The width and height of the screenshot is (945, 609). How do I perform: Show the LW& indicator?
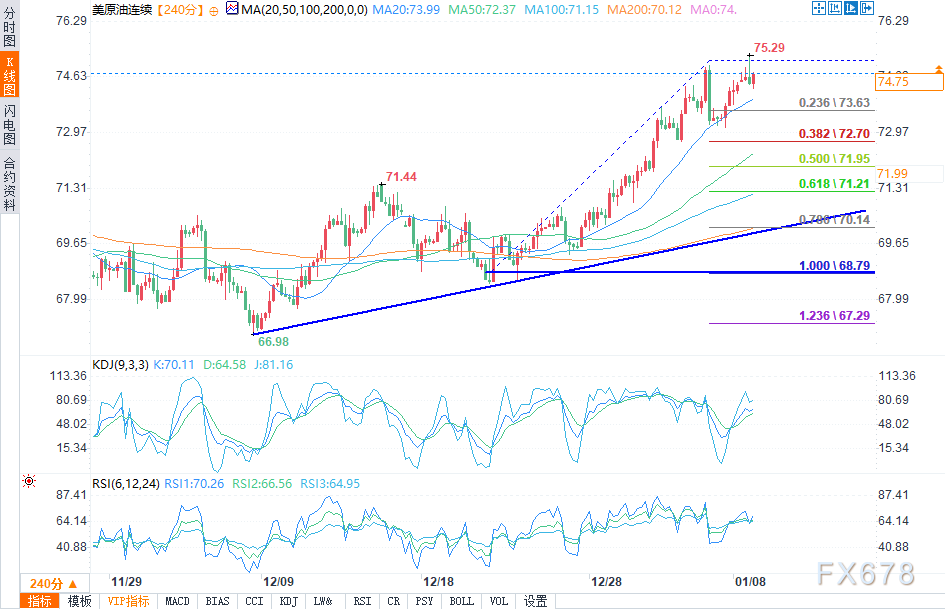[323, 601]
